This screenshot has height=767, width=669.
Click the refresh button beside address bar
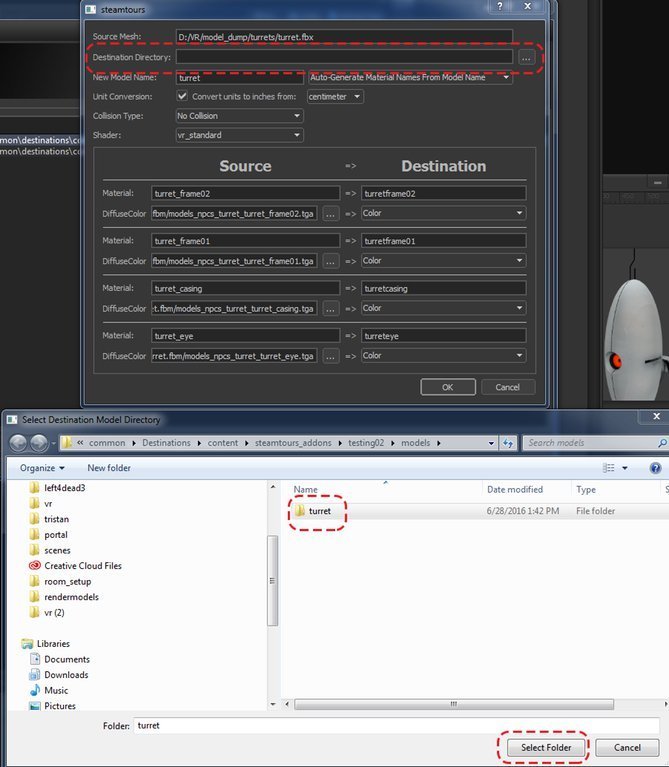(x=508, y=442)
